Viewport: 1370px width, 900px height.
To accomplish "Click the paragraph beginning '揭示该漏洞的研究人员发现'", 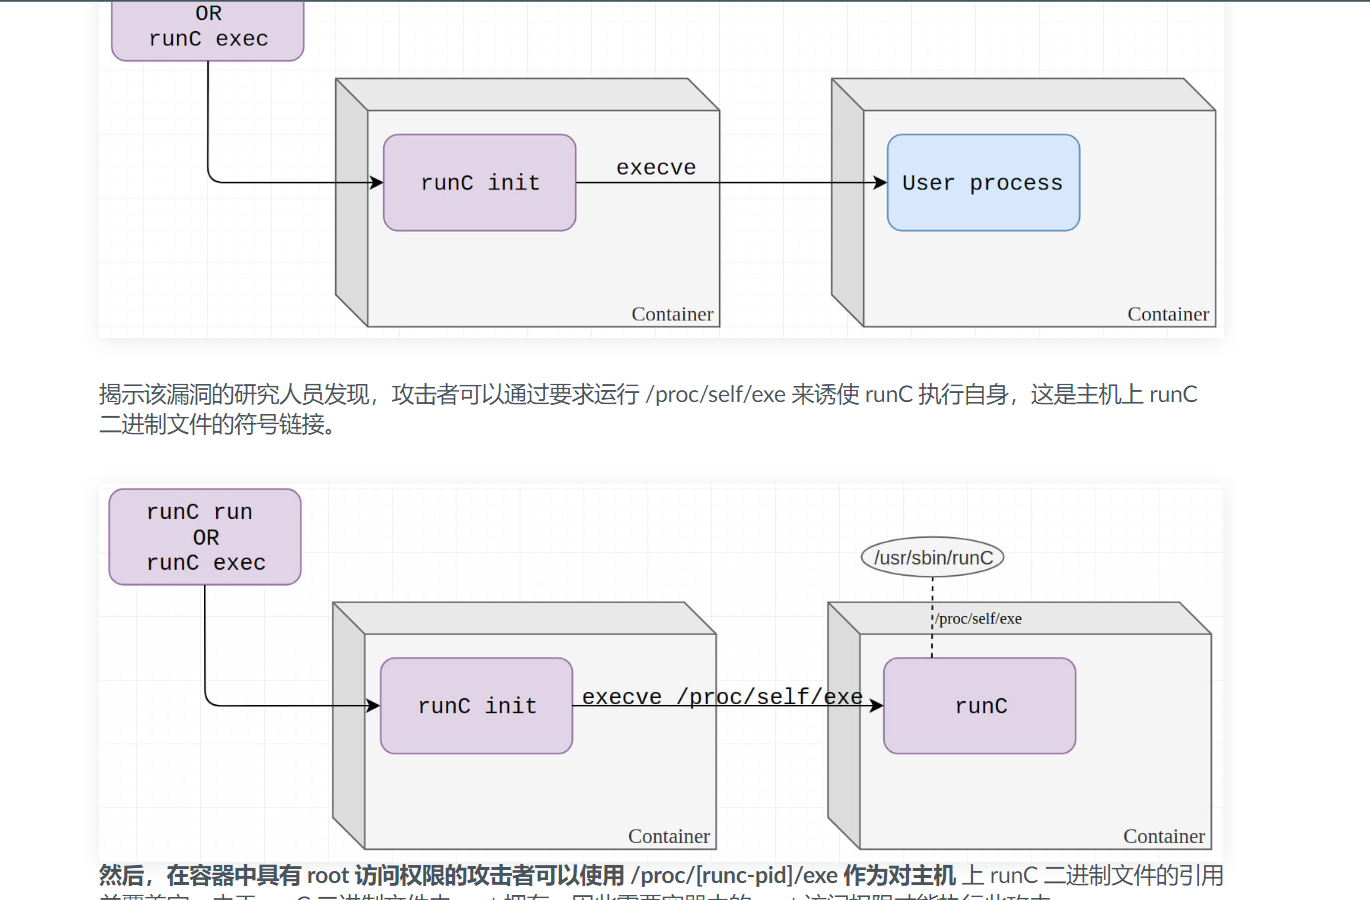I will 648,409.
